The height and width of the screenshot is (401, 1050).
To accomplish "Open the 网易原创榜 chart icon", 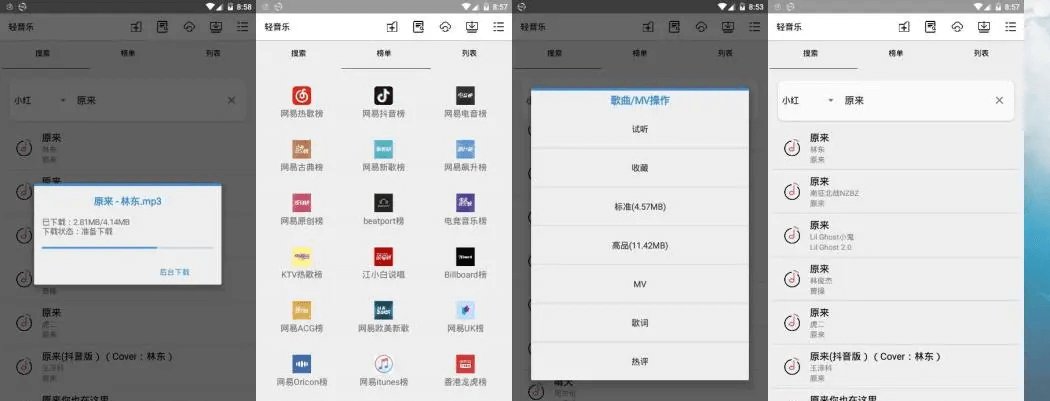I will pos(301,203).
